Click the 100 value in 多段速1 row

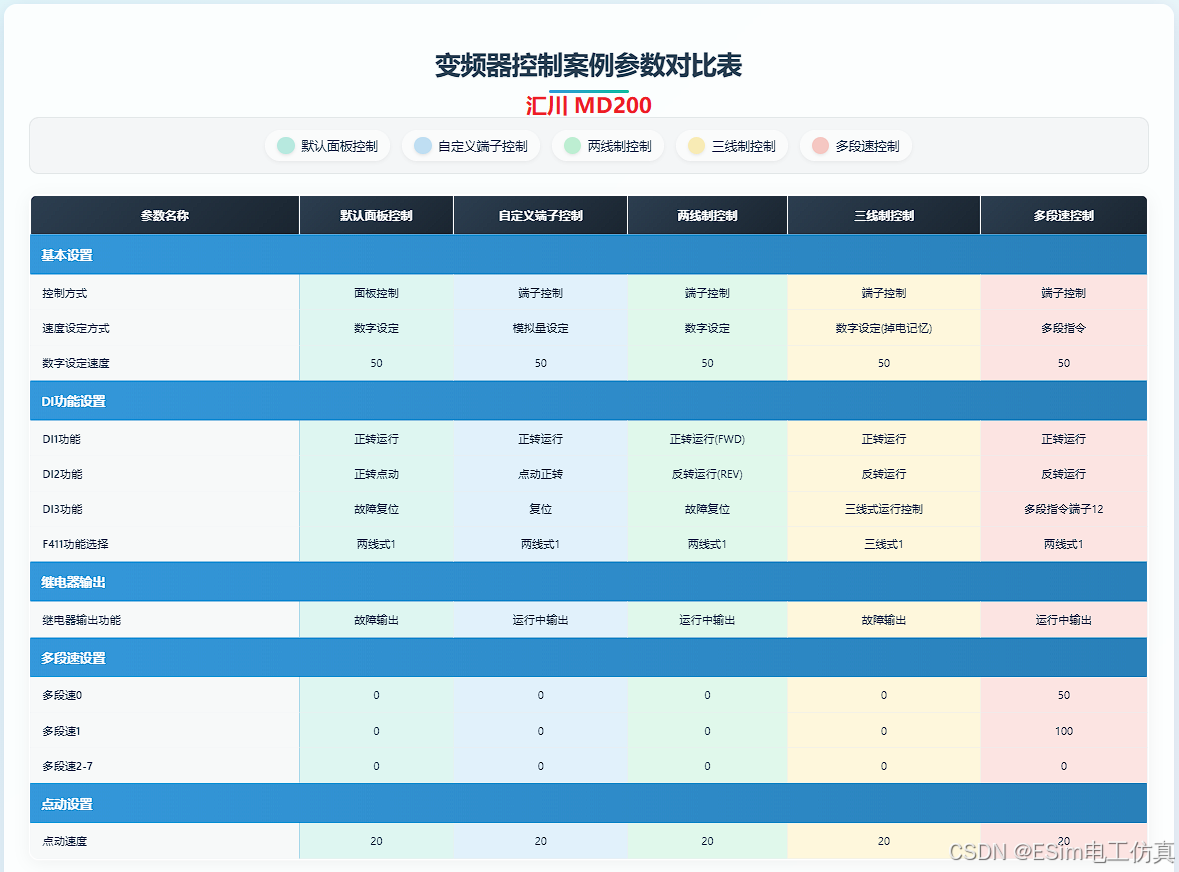[1063, 731]
